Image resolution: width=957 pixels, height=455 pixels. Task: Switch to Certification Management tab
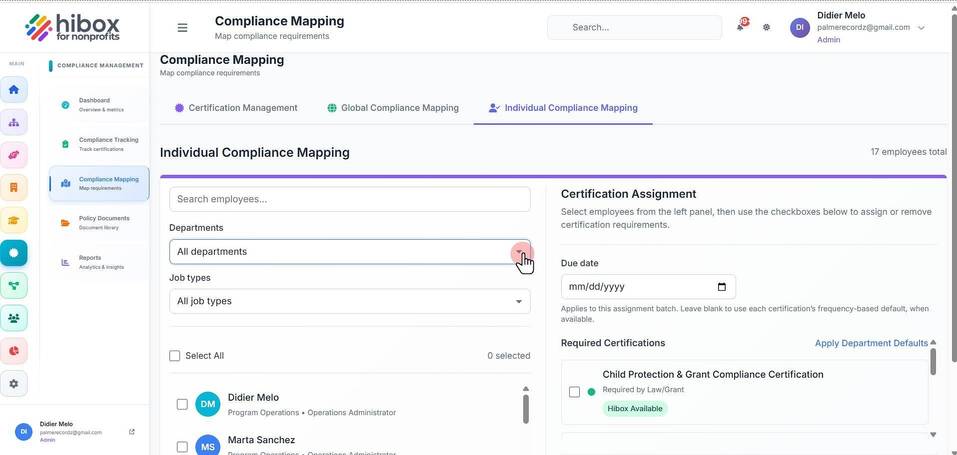pos(237,108)
